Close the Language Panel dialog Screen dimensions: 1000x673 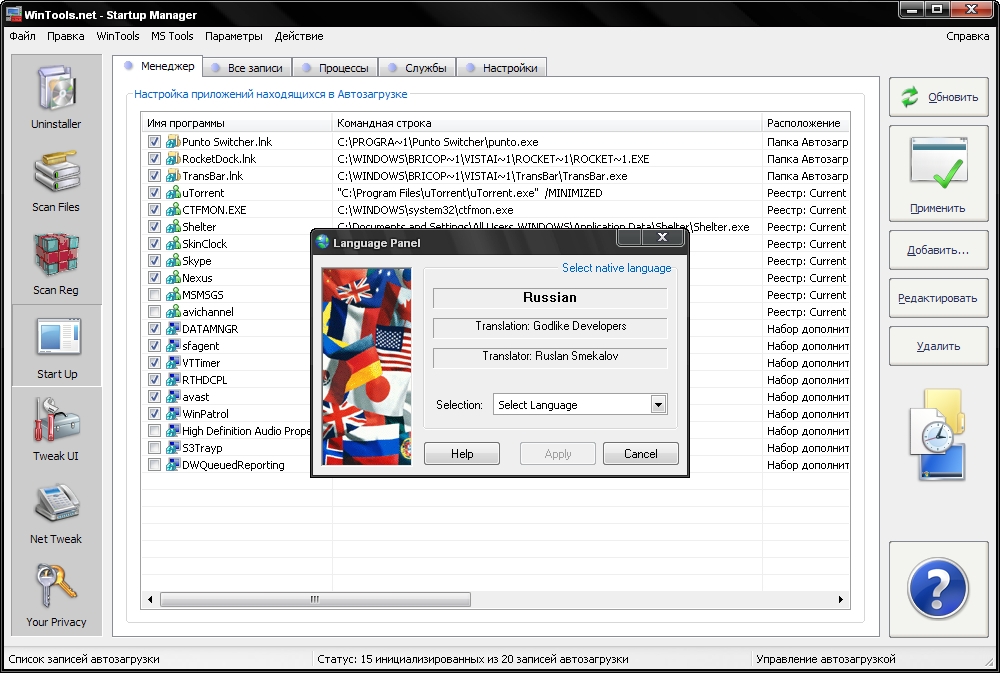[x=662, y=237]
